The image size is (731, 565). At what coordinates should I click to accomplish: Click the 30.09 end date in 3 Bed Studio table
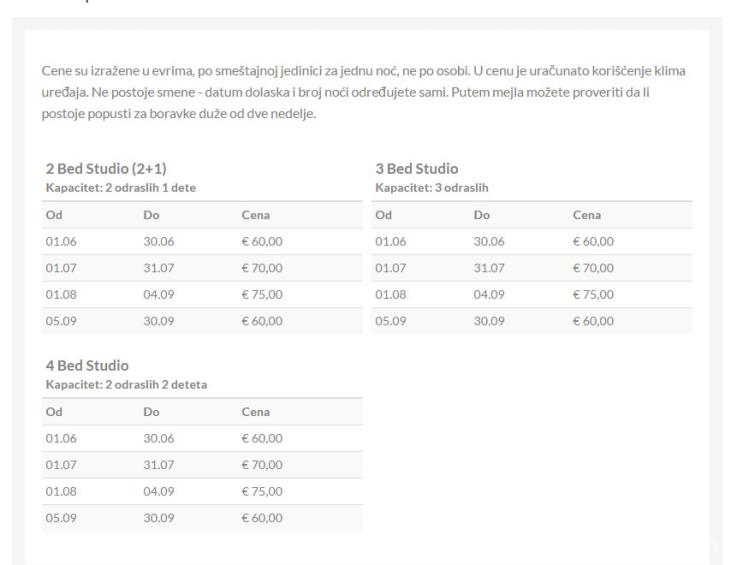[x=489, y=321]
